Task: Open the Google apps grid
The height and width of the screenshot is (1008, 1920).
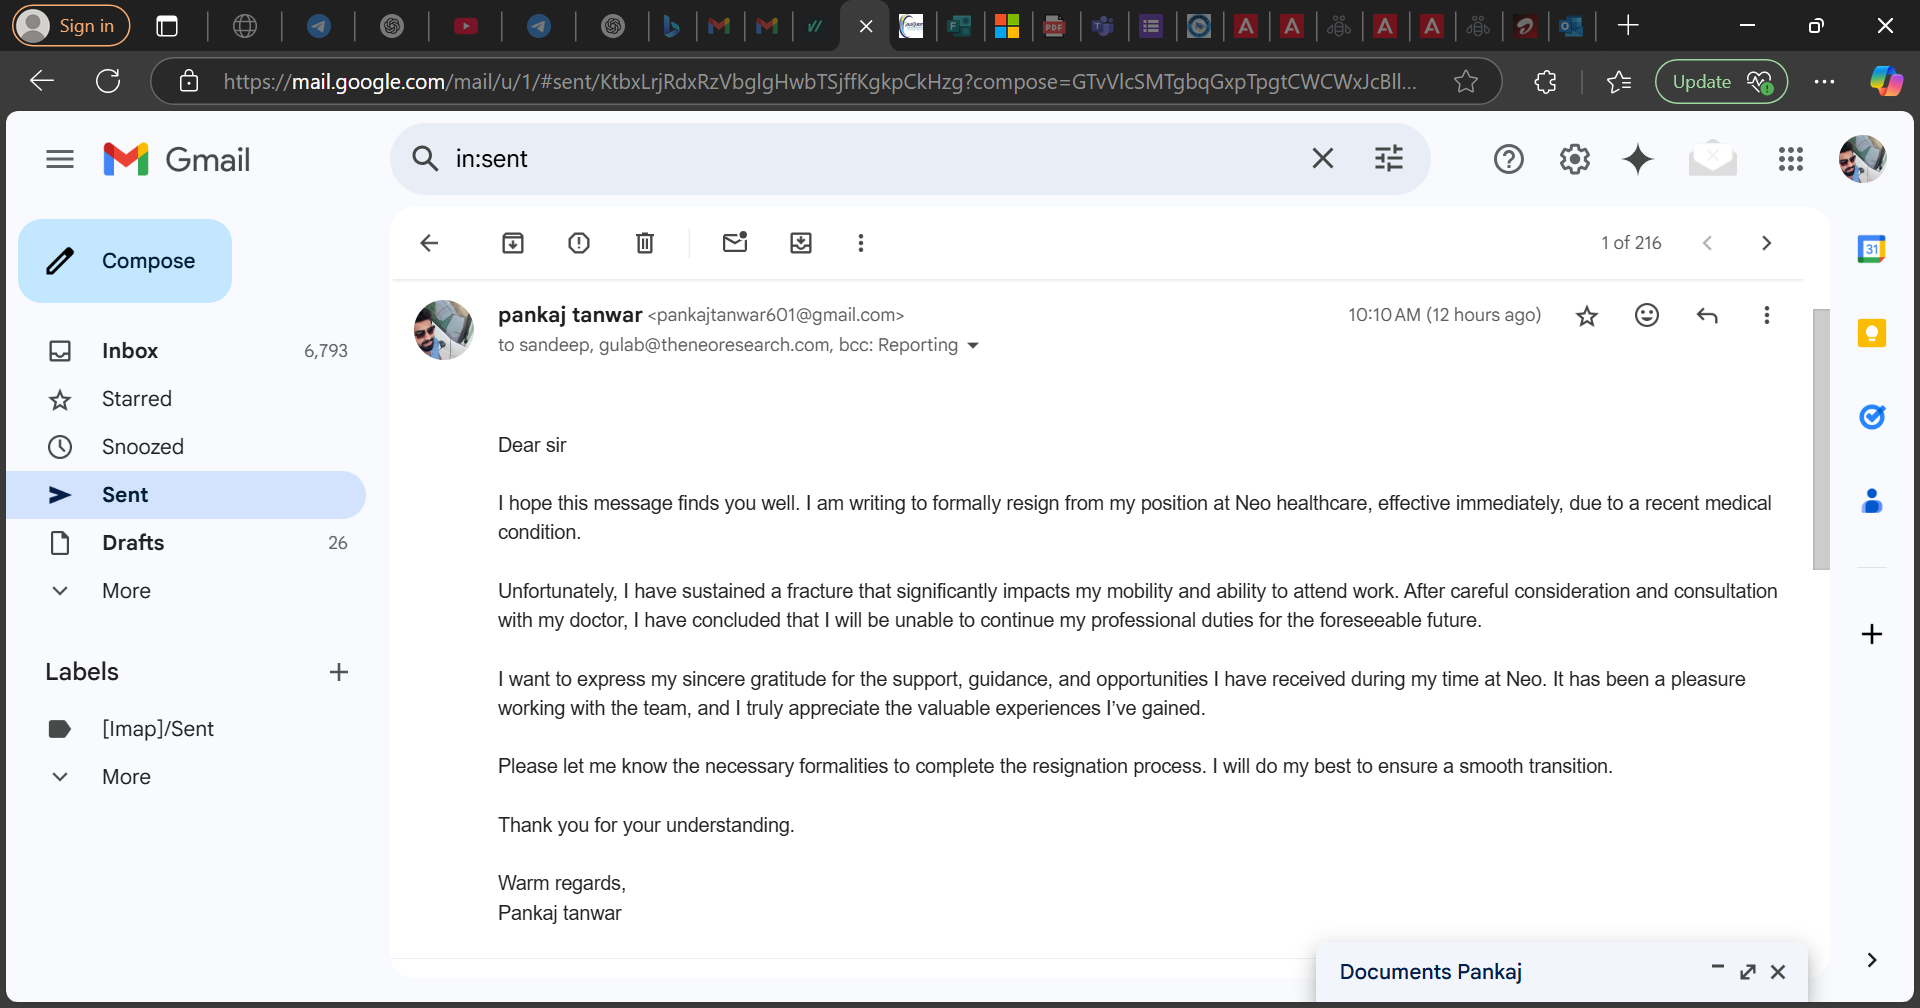Action: (x=1790, y=159)
